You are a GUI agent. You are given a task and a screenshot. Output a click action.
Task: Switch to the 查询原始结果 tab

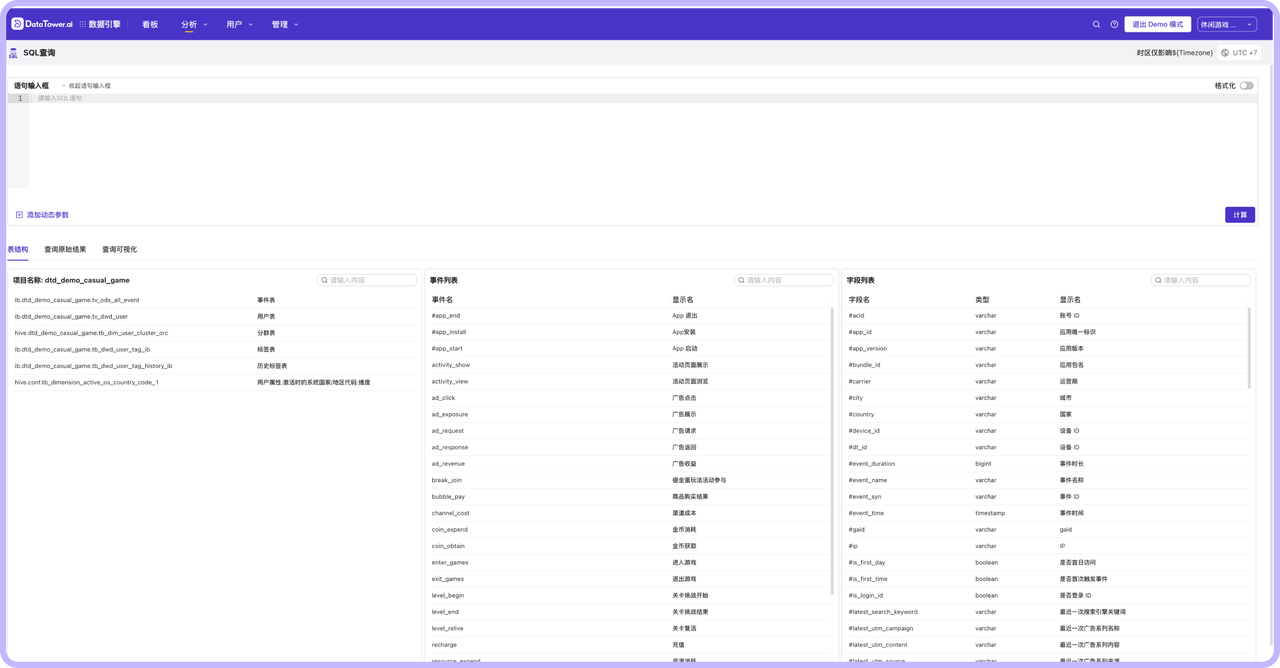(x=65, y=249)
